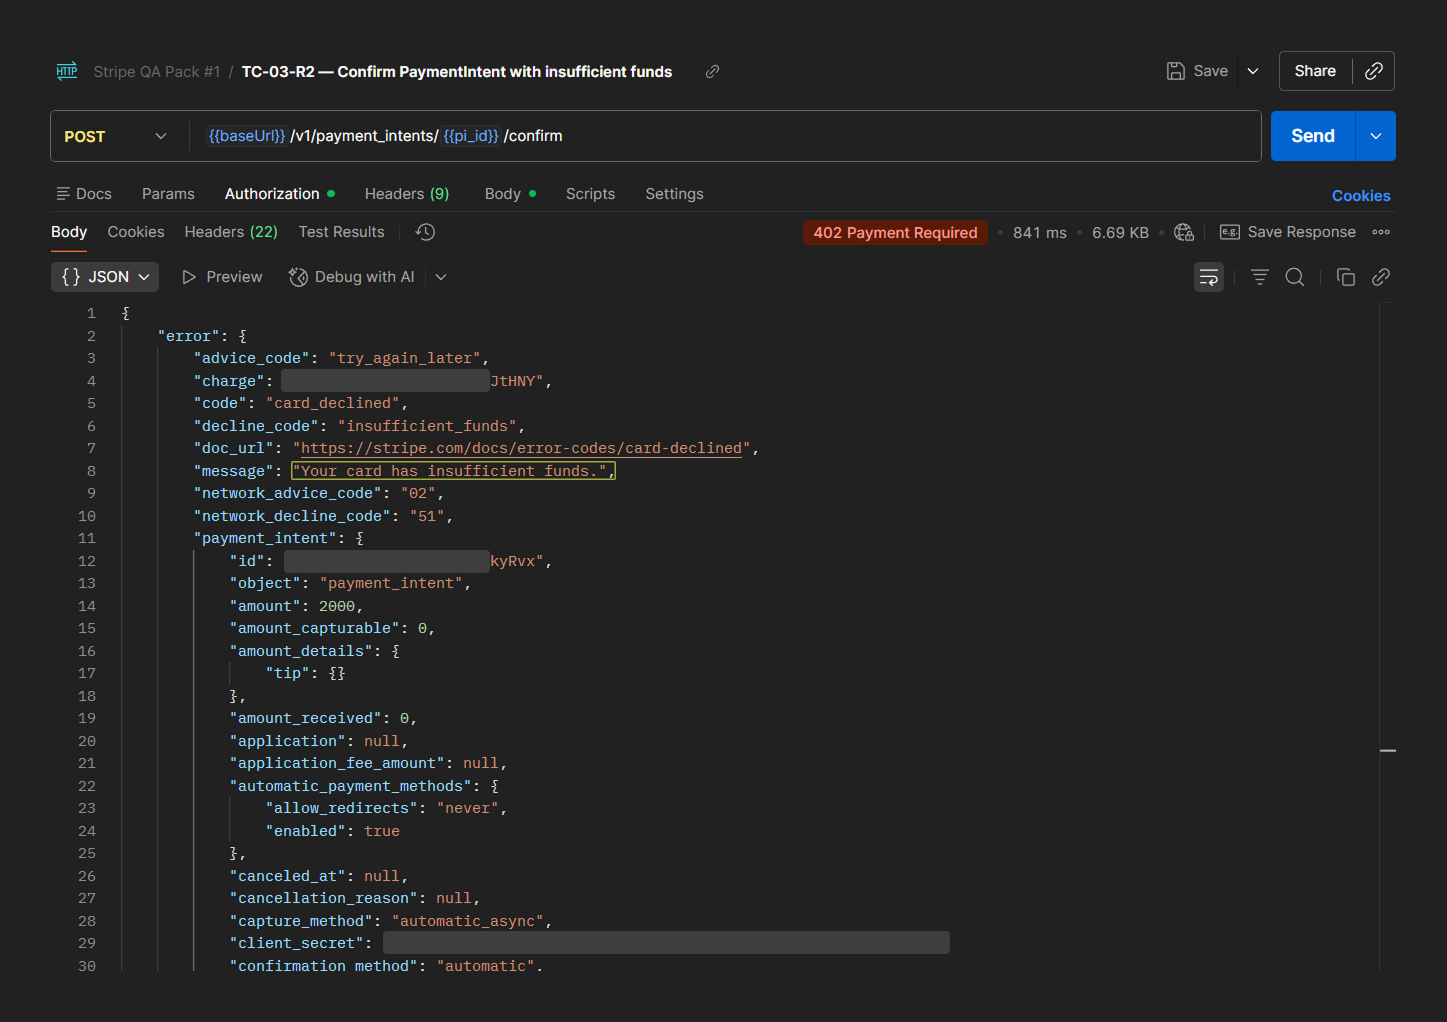Click the "payment_intent" object value

click(391, 583)
